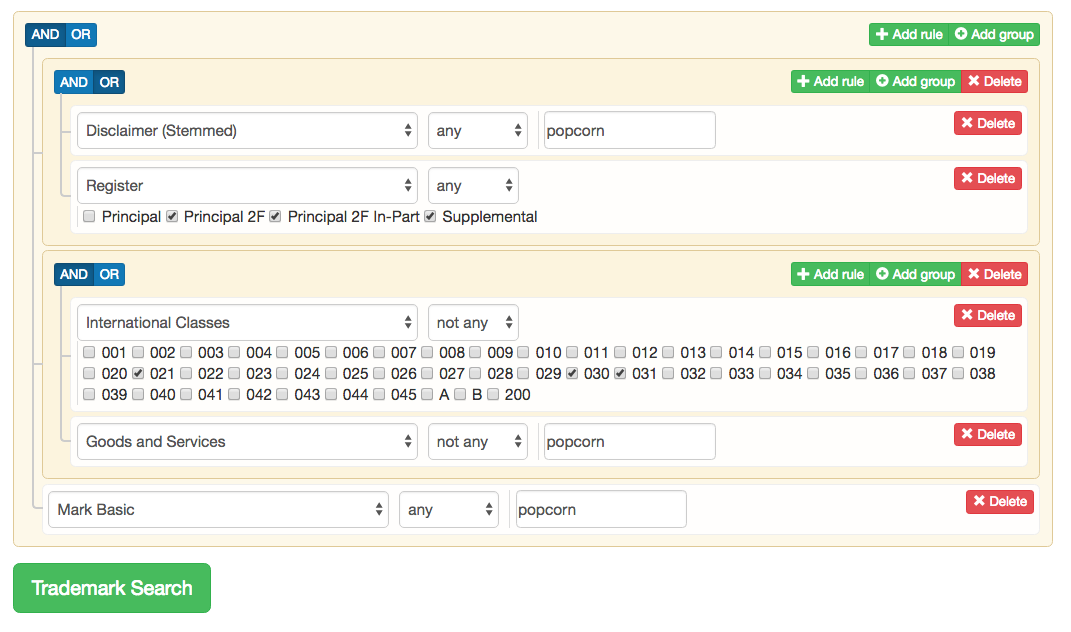
Task: Delete the Mark Basic rule
Action: [999, 501]
